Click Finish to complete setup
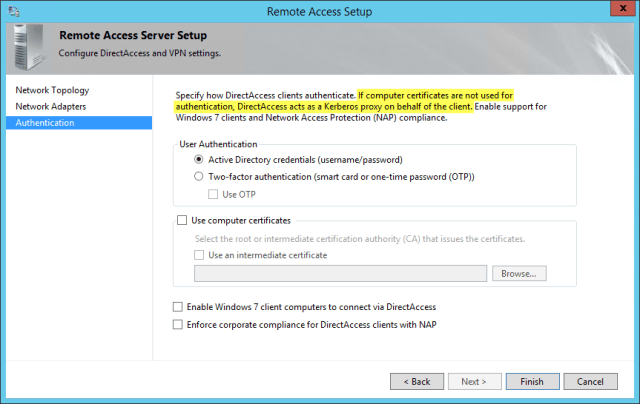This screenshot has width=640, height=404. (532, 381)
